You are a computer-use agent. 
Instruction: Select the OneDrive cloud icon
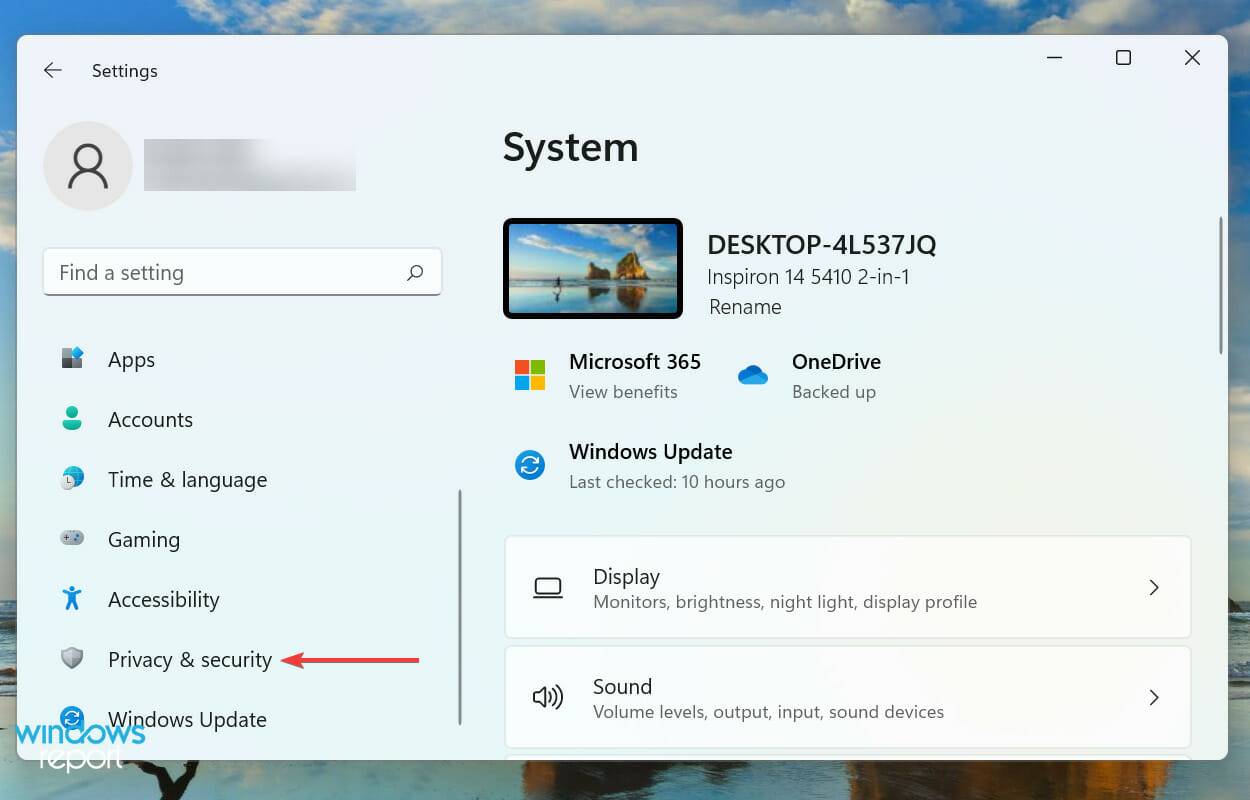click(753, 374)
